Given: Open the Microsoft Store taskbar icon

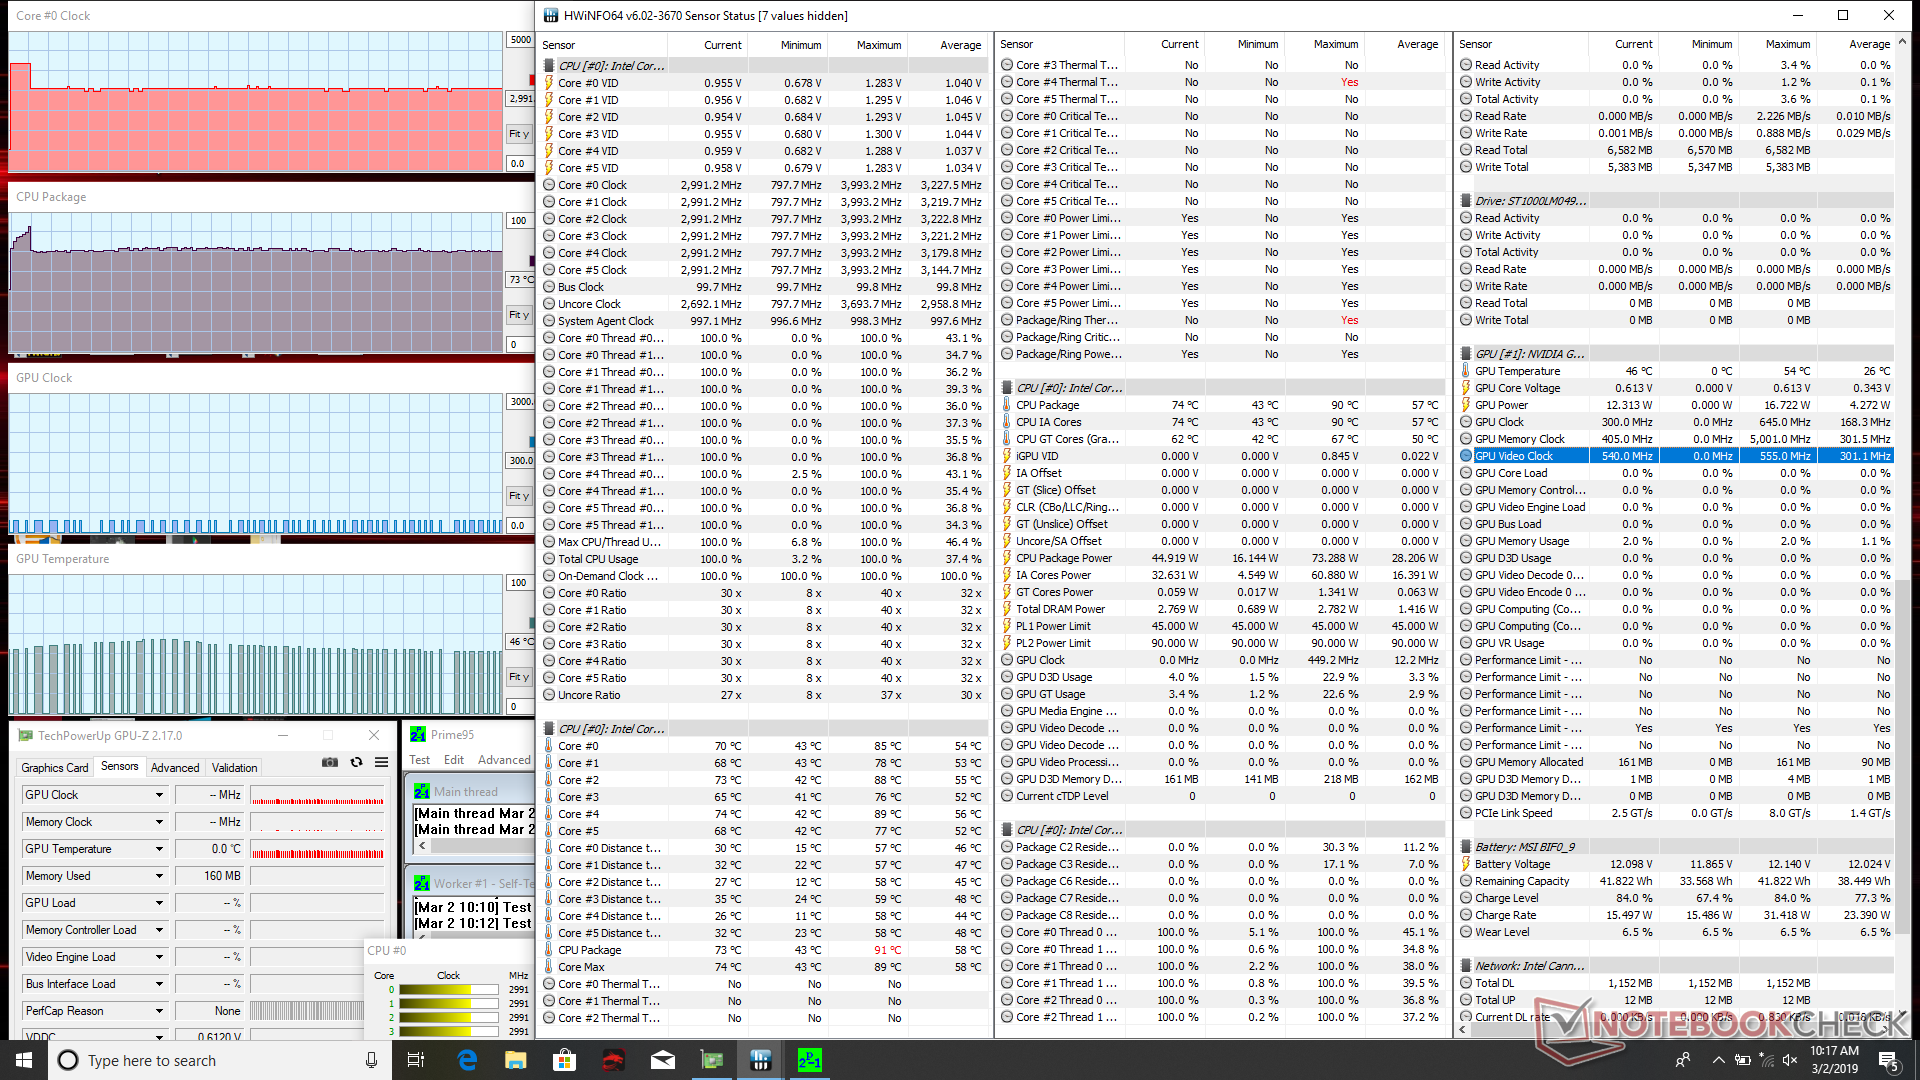Looking at the screenshot, I should pyautogui.click(x=565, y=1060).
